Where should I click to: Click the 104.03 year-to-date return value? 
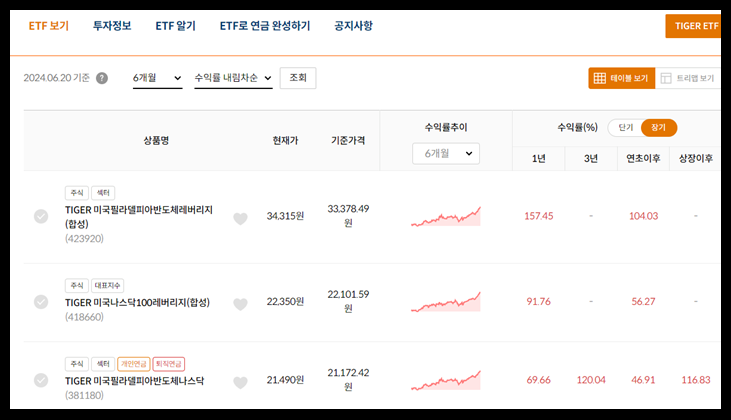click(643, 216)
